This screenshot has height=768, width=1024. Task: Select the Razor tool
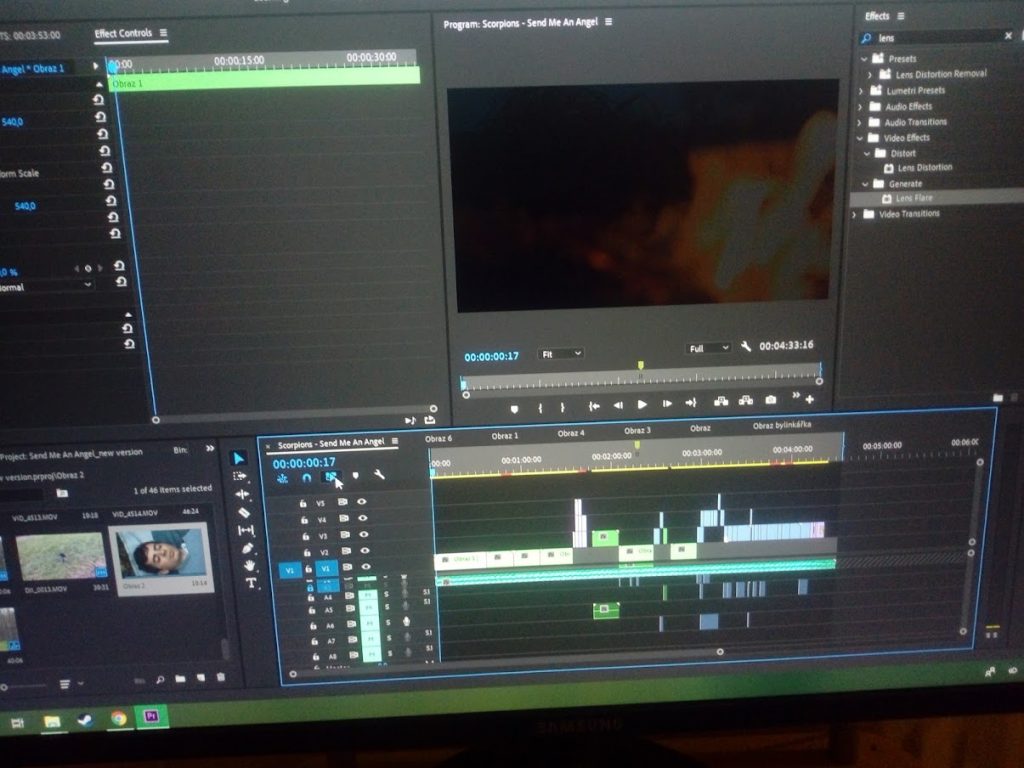tap(243, 512)
